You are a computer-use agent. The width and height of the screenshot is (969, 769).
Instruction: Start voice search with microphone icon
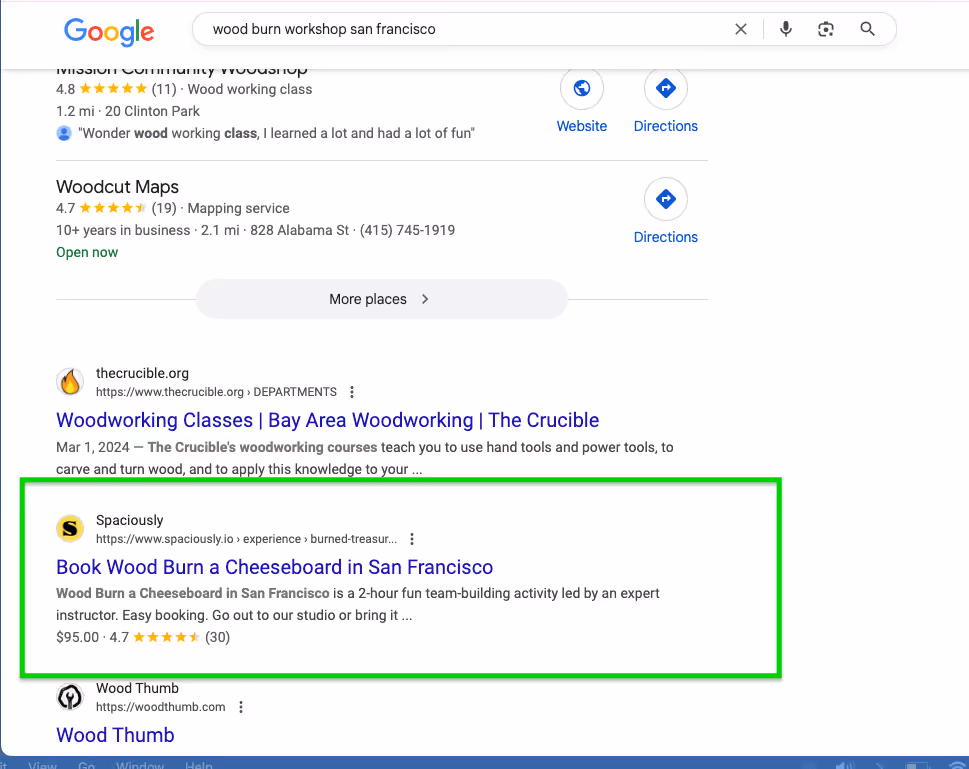[x=785, y=29]
